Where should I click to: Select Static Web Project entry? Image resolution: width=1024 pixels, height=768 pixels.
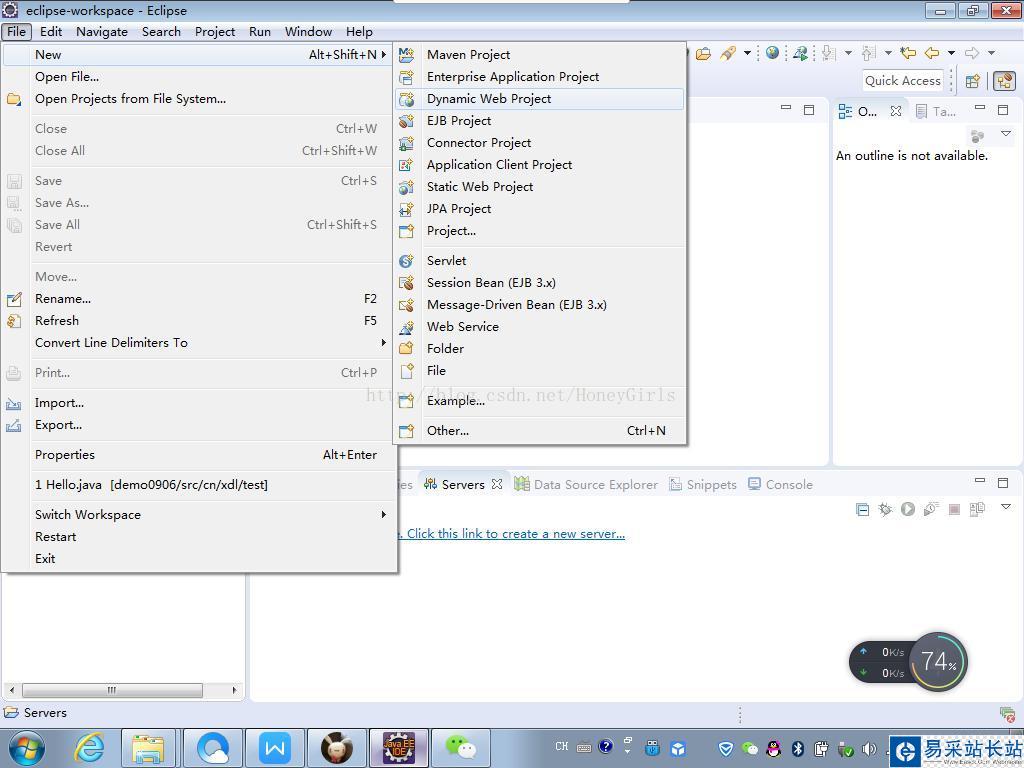pos(539,187)
